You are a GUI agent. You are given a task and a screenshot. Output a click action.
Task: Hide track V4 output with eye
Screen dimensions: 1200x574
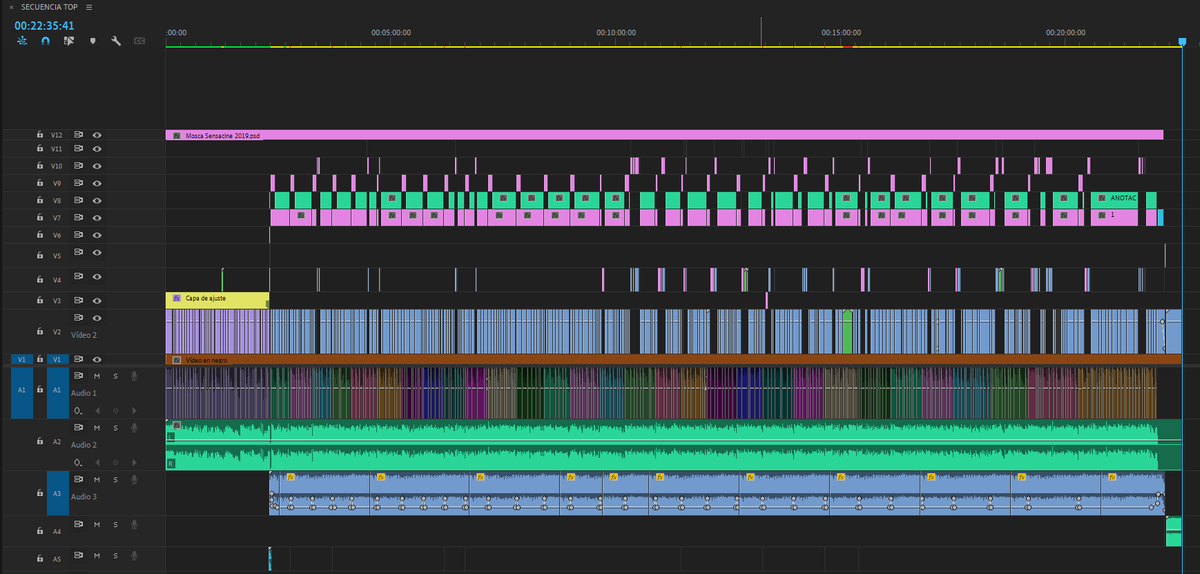point(98,277)
